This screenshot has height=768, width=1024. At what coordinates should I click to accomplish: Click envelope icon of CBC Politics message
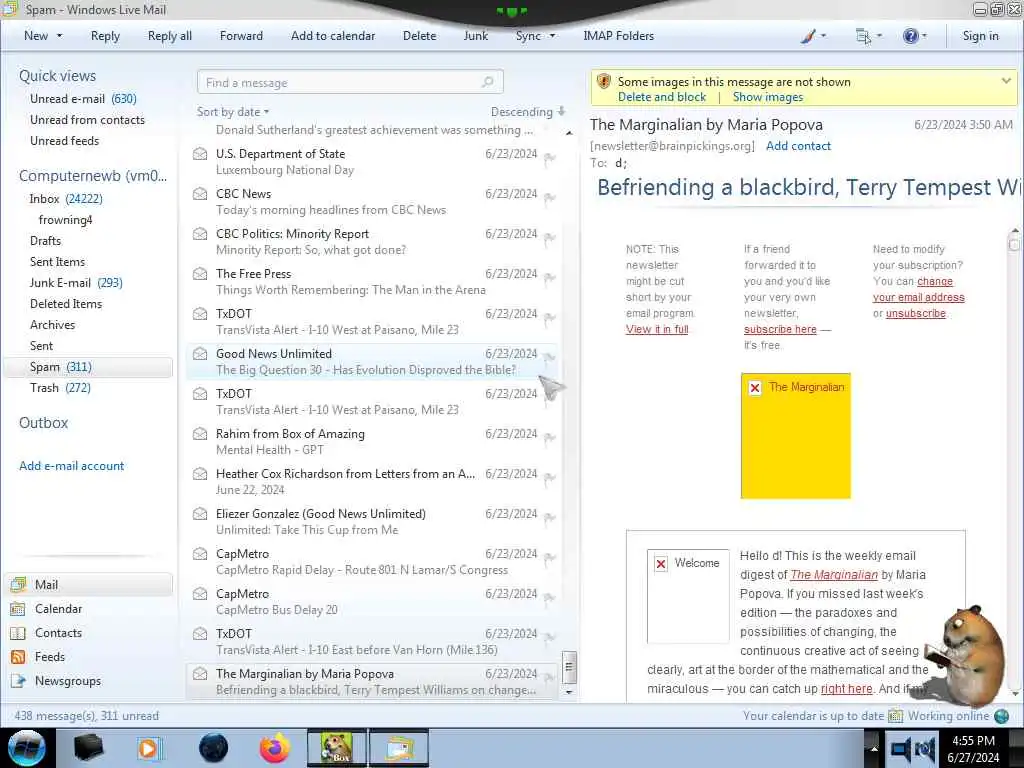pos(200,234)
